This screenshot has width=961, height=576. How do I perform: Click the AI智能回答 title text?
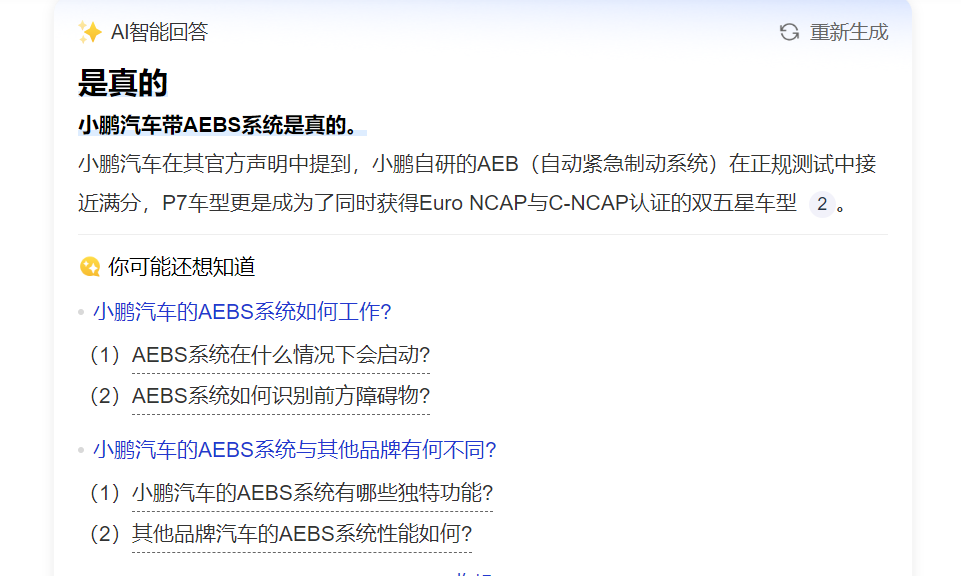coord(159,32)
